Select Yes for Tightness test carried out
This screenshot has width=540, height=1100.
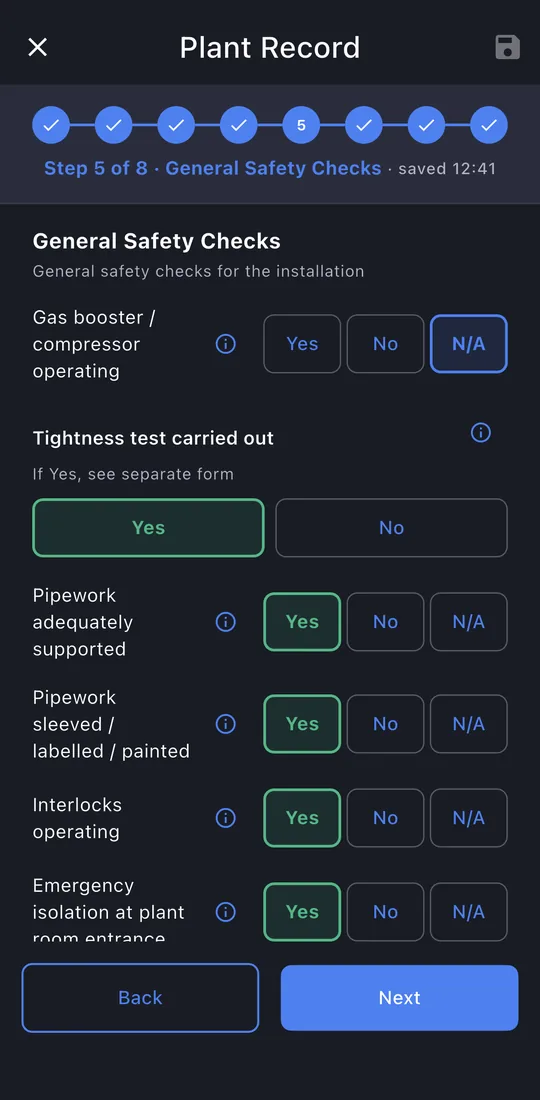149,528
